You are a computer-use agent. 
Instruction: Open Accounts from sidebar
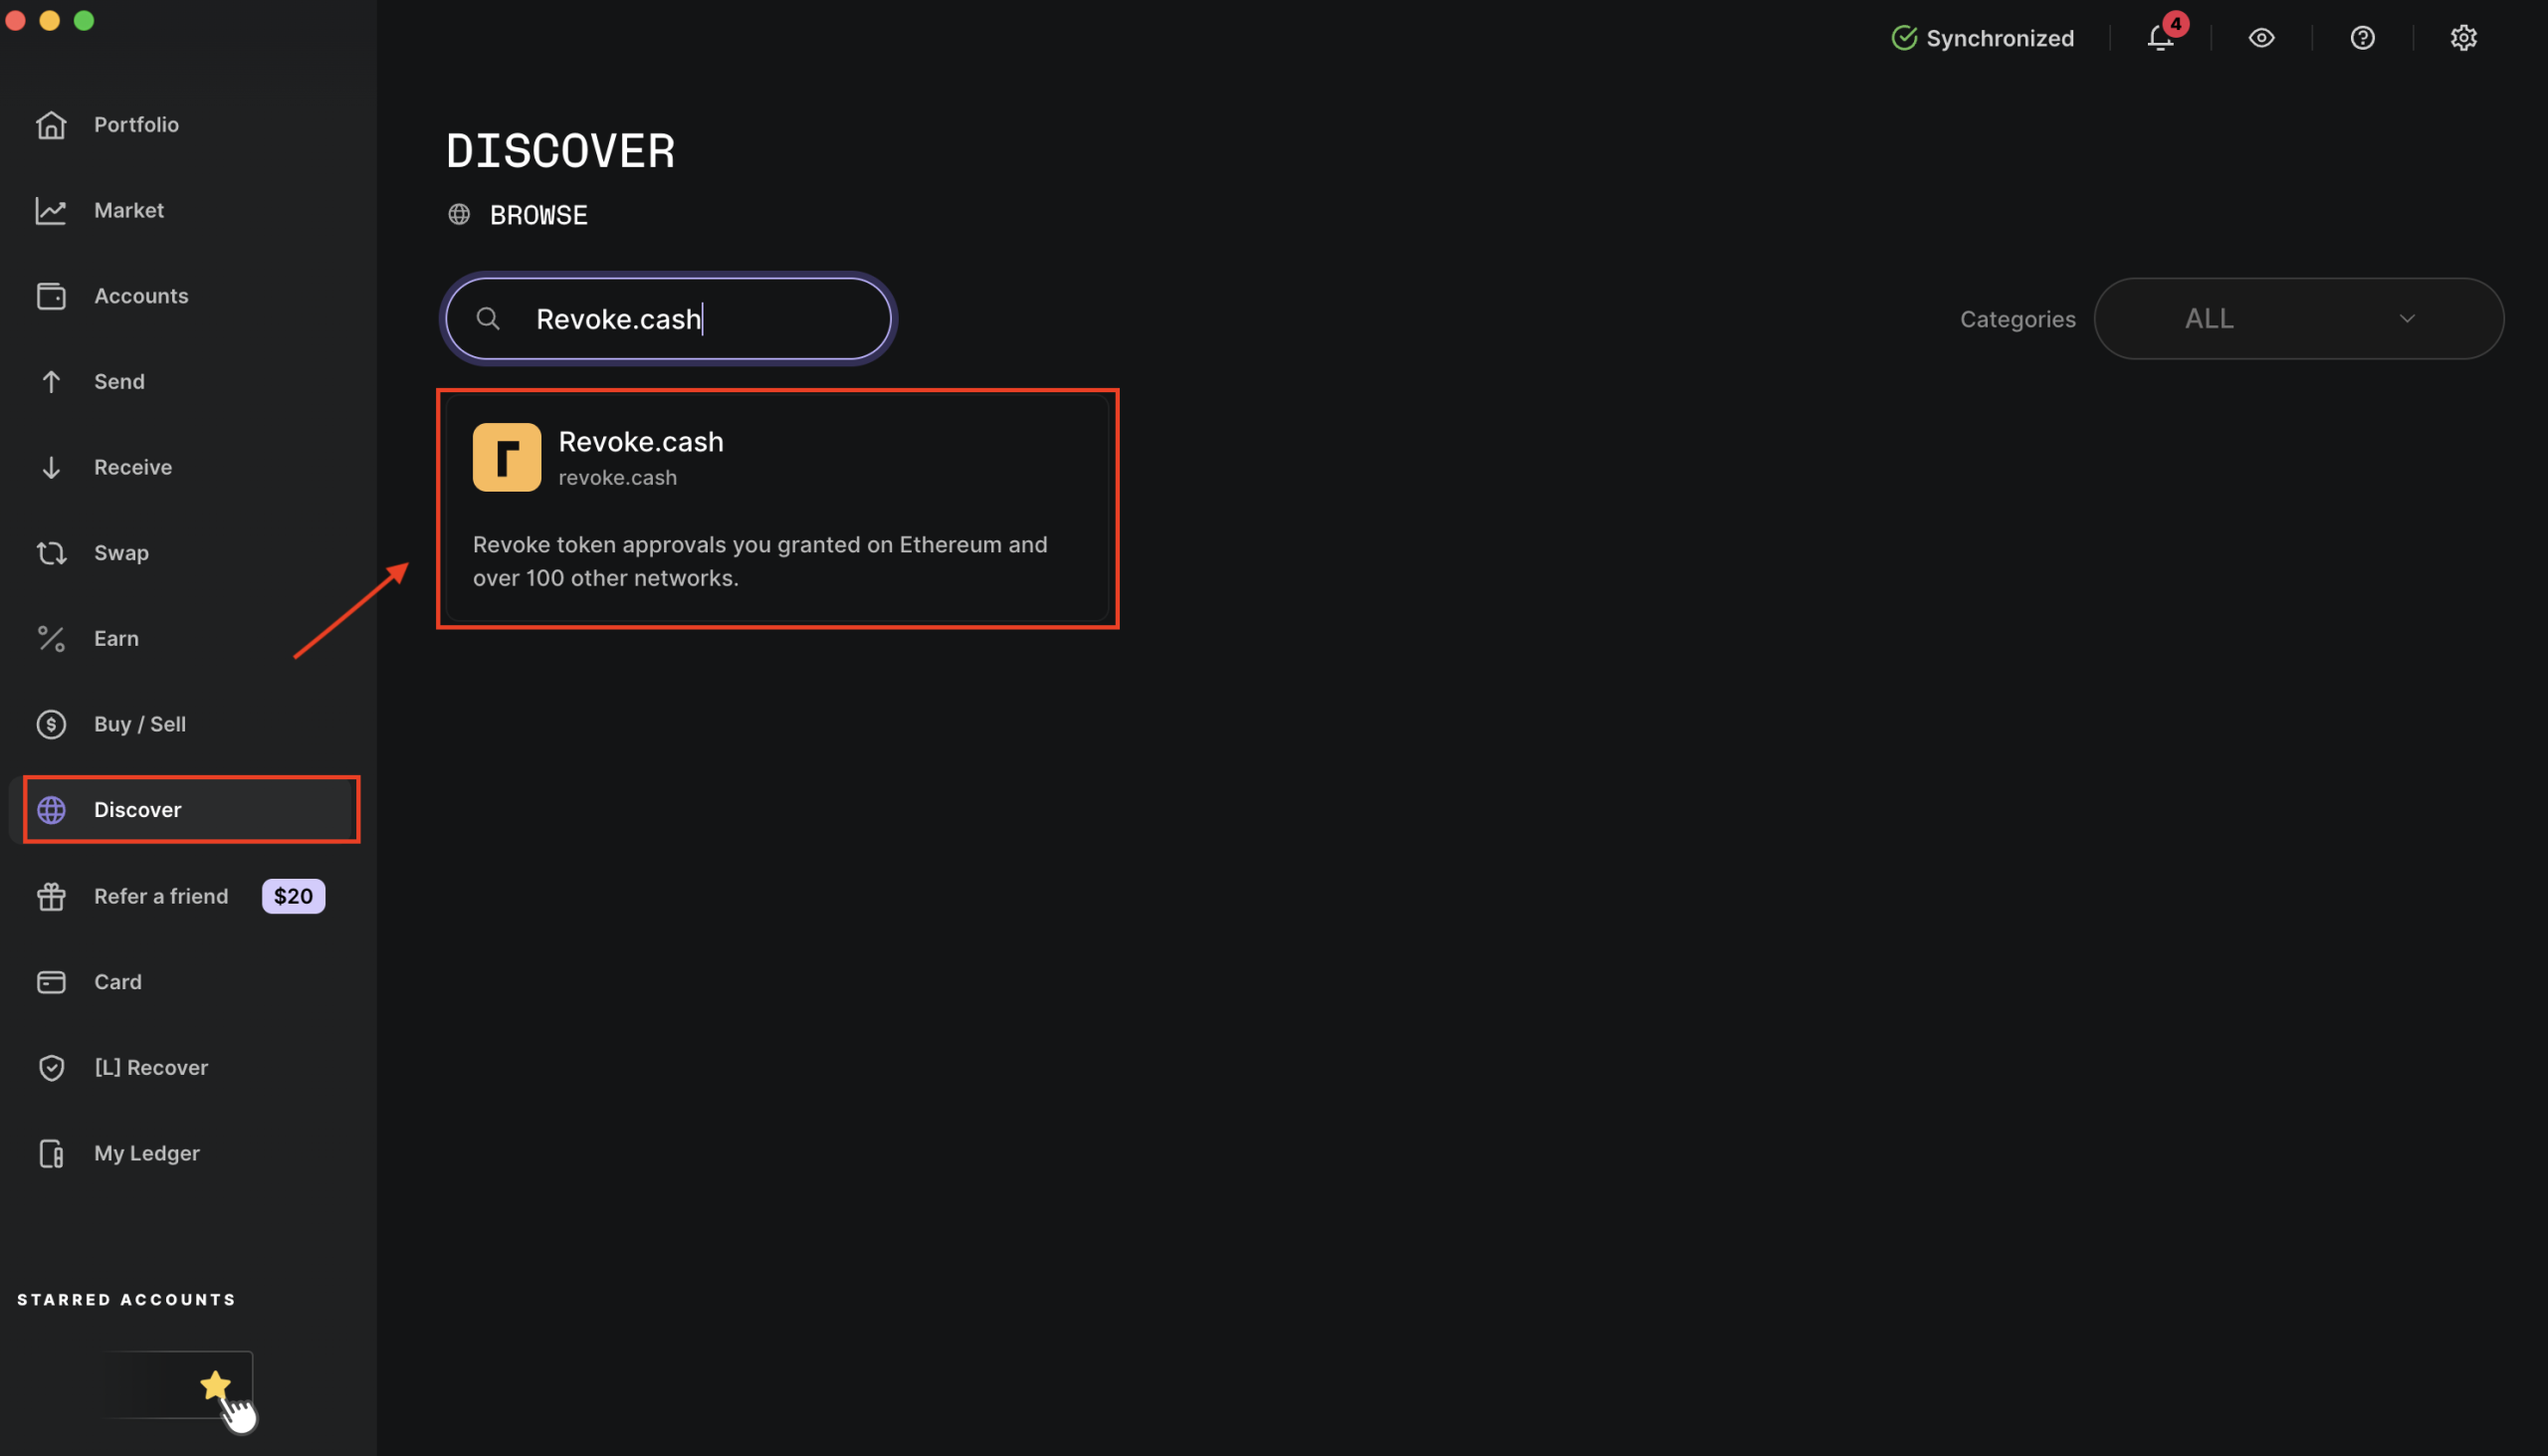(141, 296)
